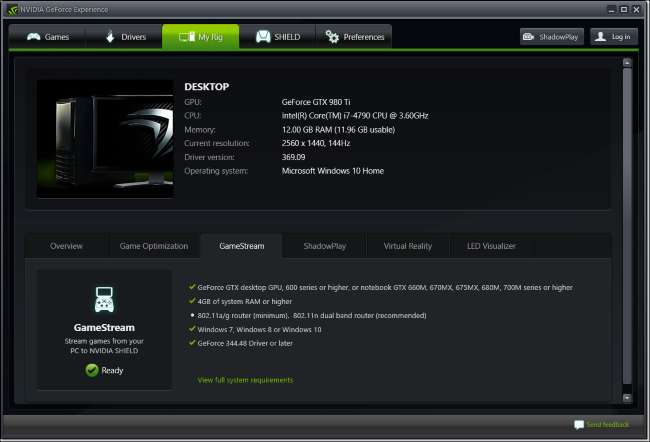Maximize the GeForce Experience window
Viewport: 650px width, 442px height.
pyautogui.click(x=624, y=10)
